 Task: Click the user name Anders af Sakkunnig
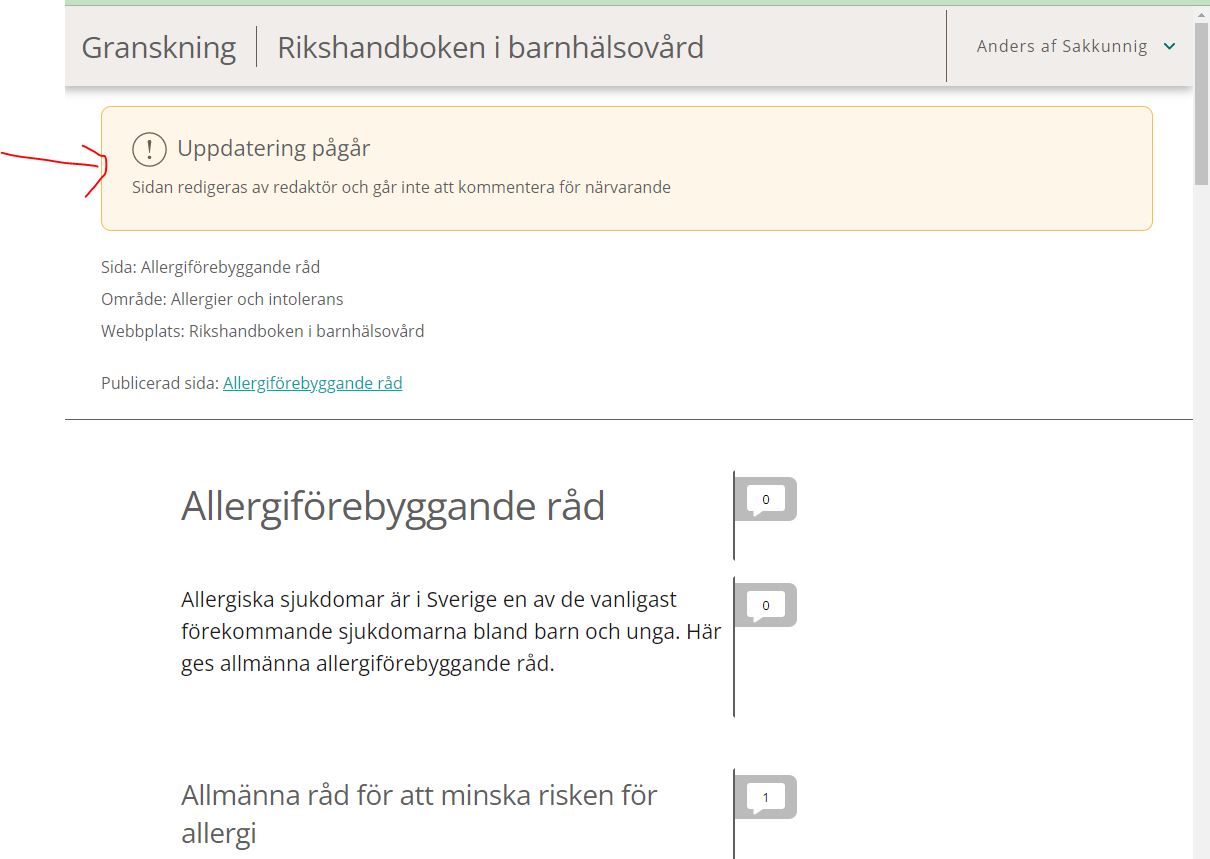1062,46
